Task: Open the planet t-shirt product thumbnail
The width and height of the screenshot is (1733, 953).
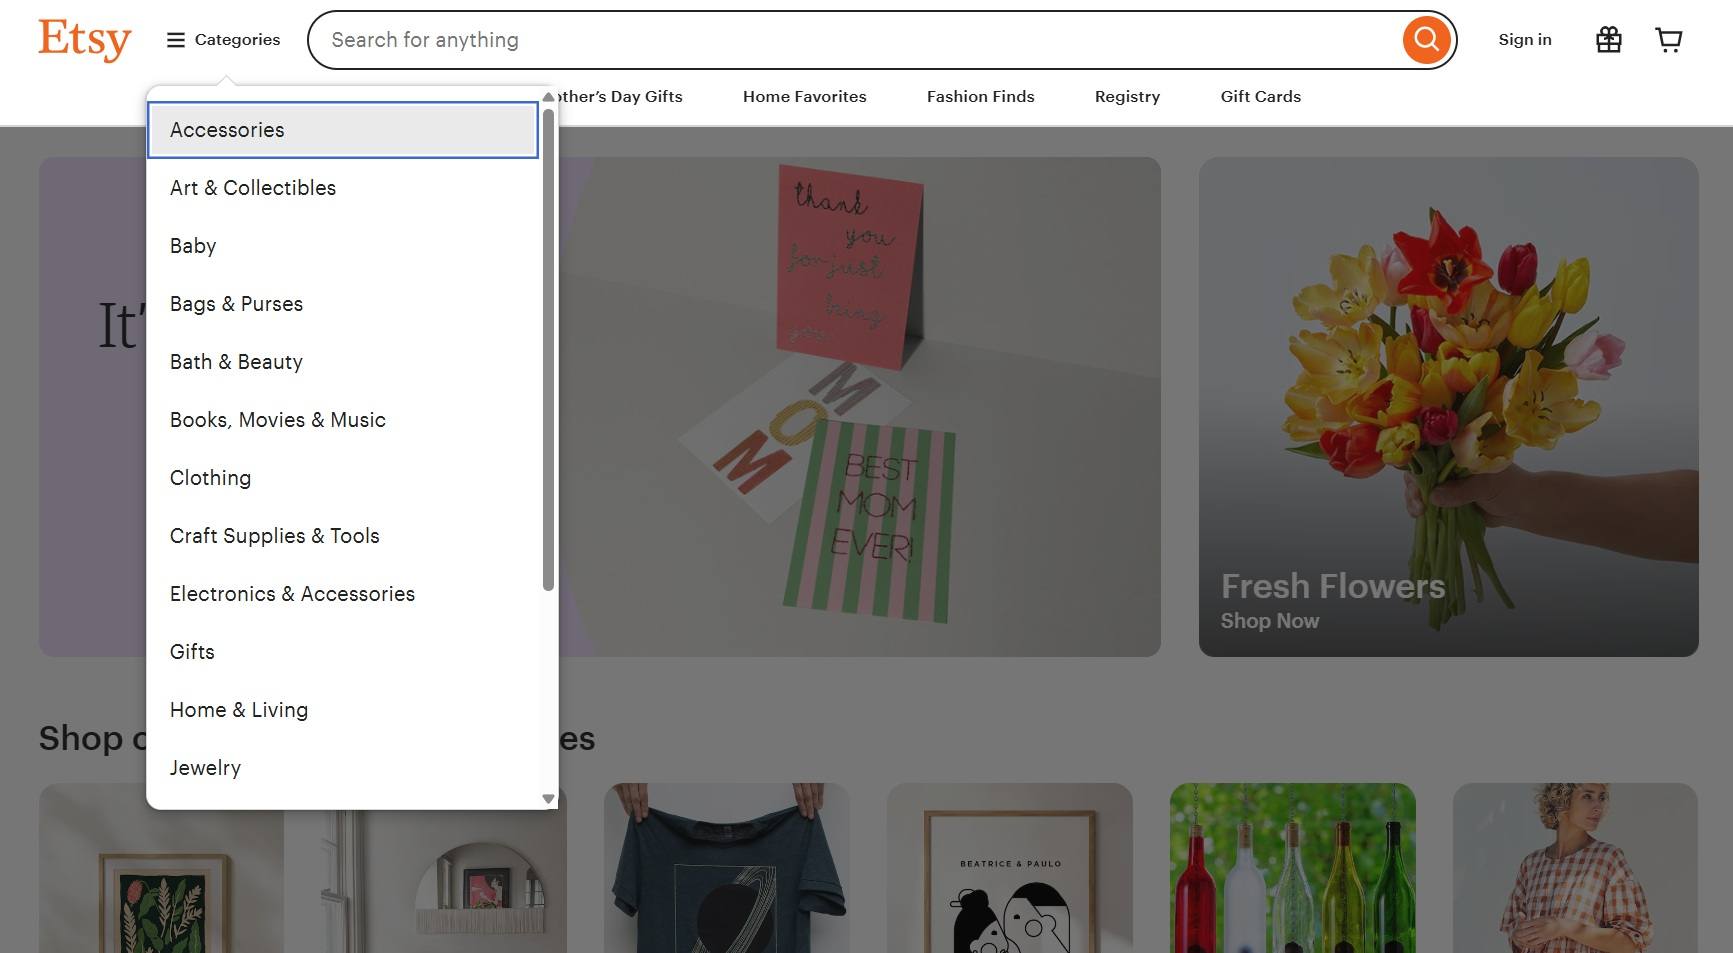Action: 727,868
